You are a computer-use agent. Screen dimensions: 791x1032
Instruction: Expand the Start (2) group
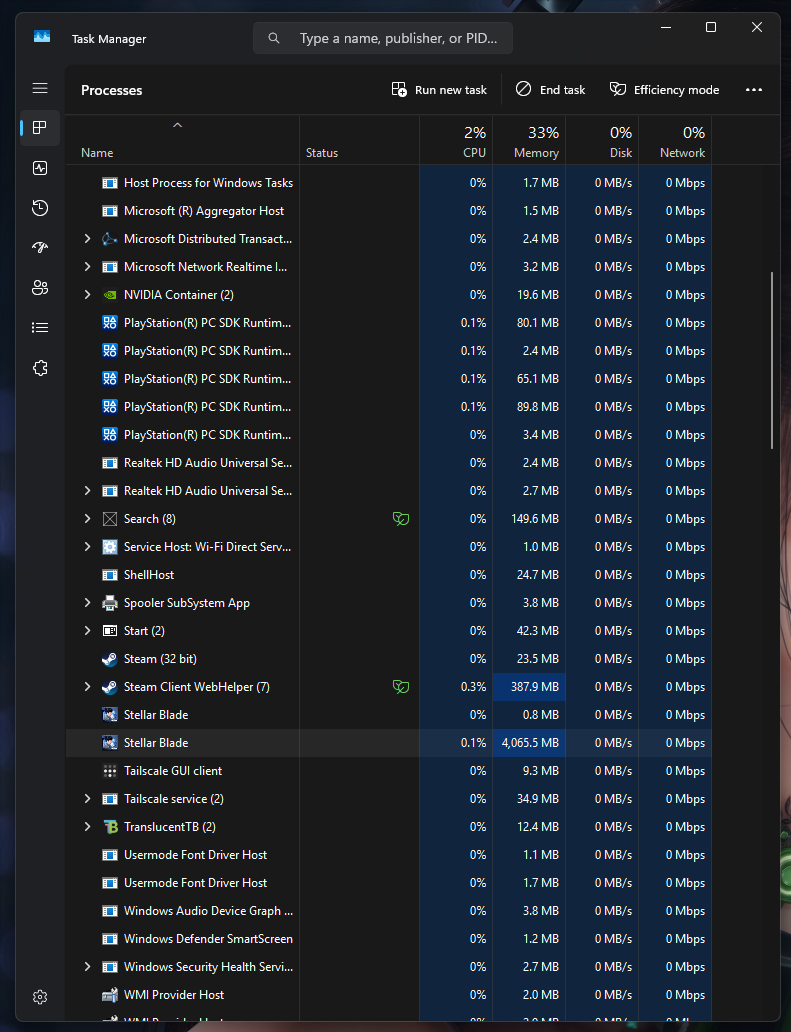[x=88, y=631]
